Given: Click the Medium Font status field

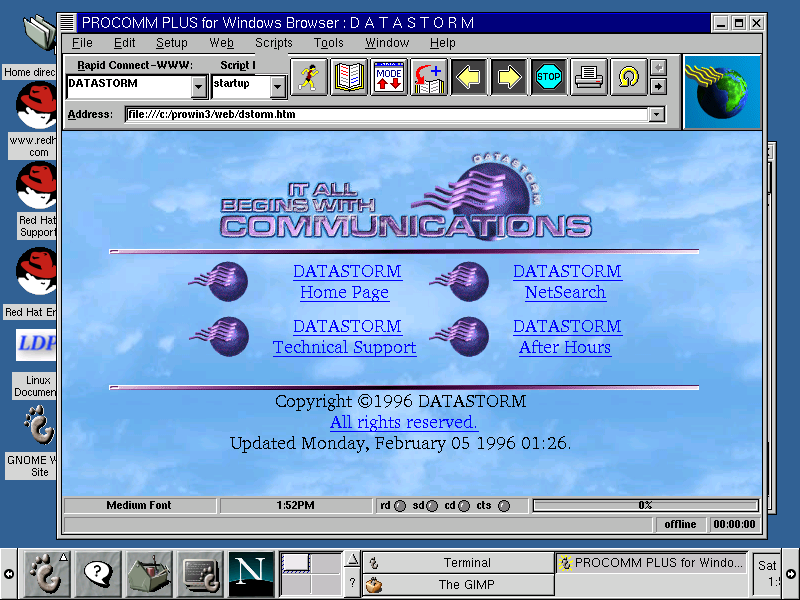Looking at the screenshot, I should tap(139, 505).
